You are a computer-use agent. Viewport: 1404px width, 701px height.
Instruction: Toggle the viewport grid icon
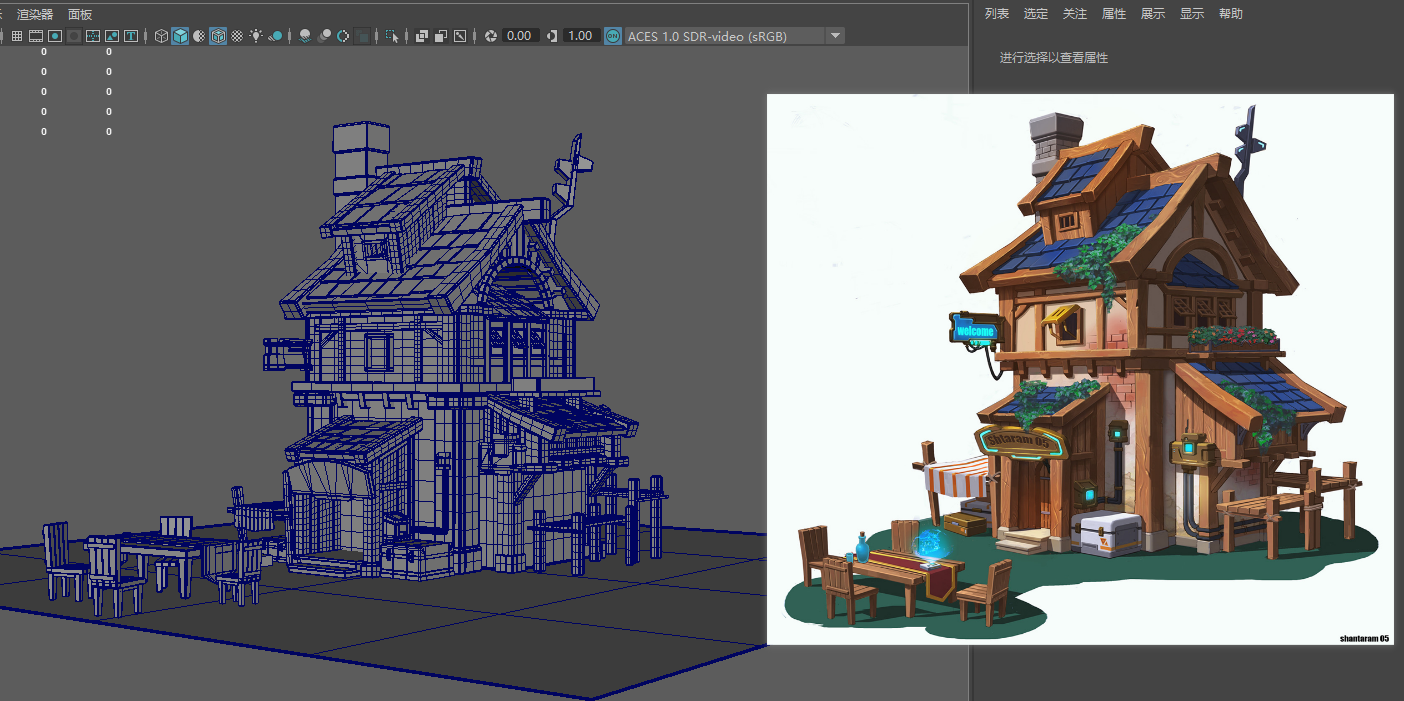[17, 36]
